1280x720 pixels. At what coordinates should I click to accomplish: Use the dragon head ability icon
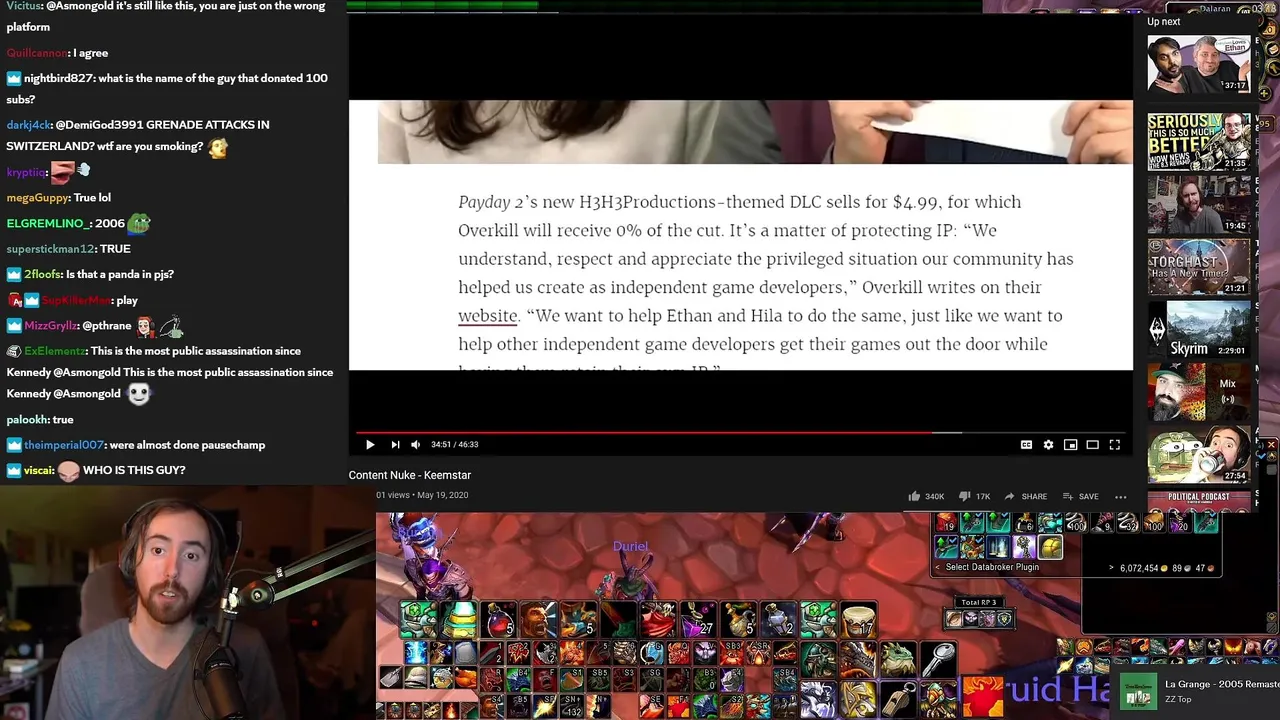pos(858,659)
